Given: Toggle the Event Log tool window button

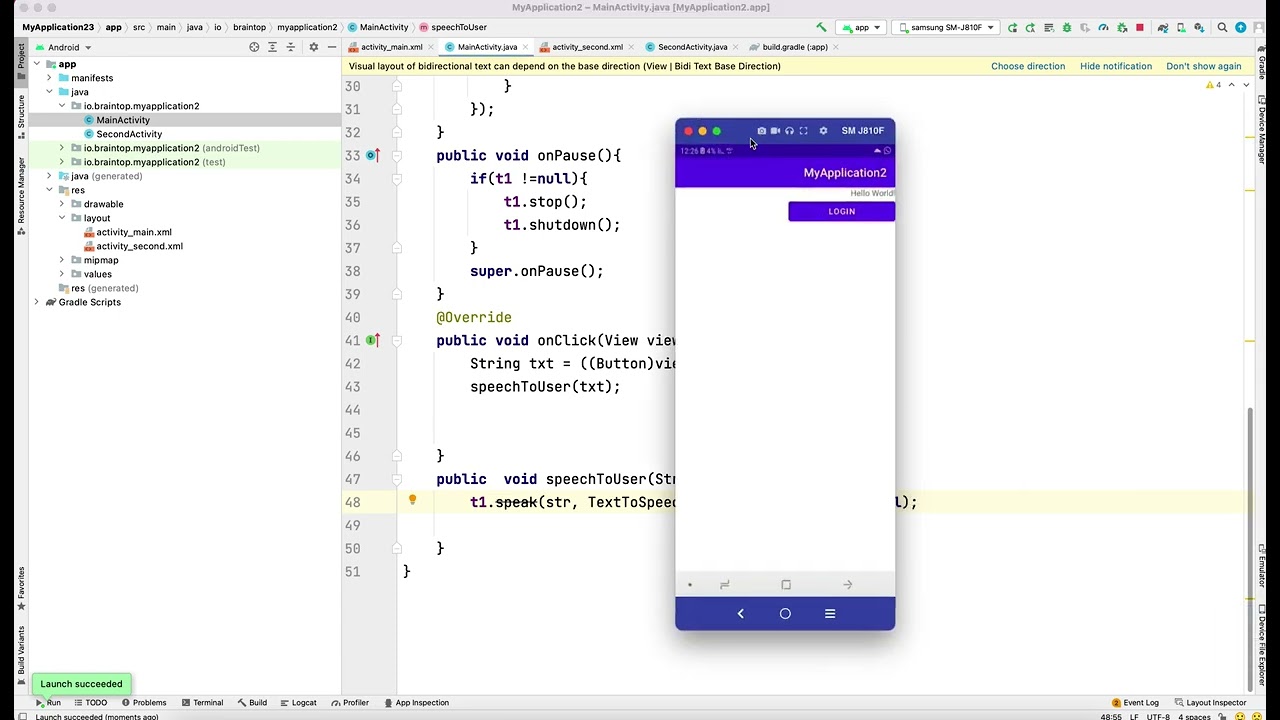Looking at the screenshot, I should click(x=1135, y=703).
